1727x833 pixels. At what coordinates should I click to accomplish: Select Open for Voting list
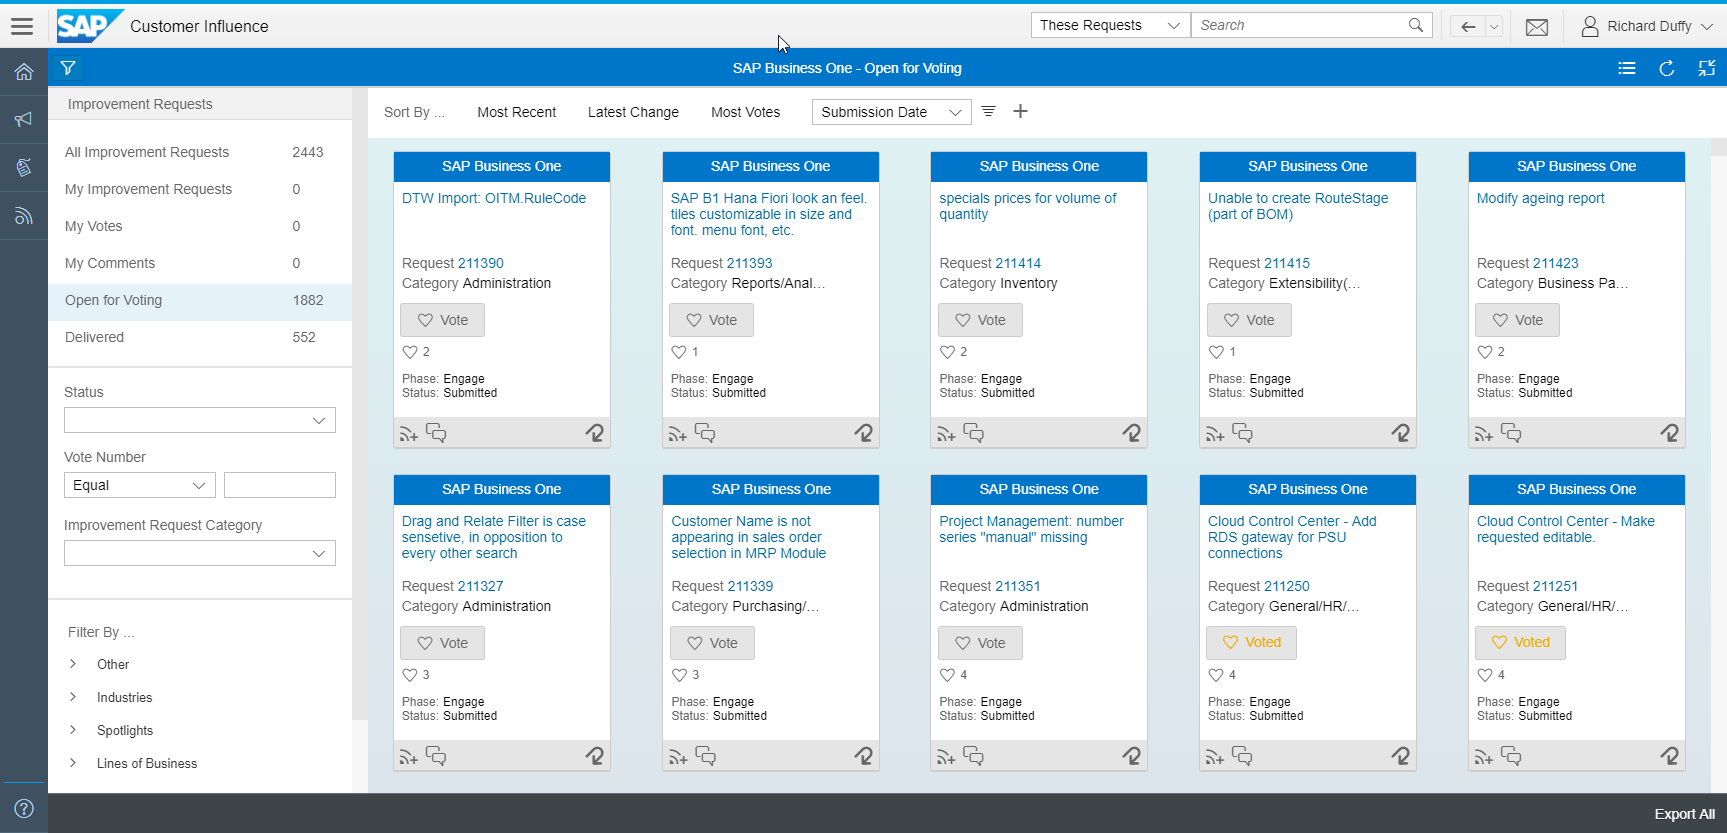coord(200,300)
